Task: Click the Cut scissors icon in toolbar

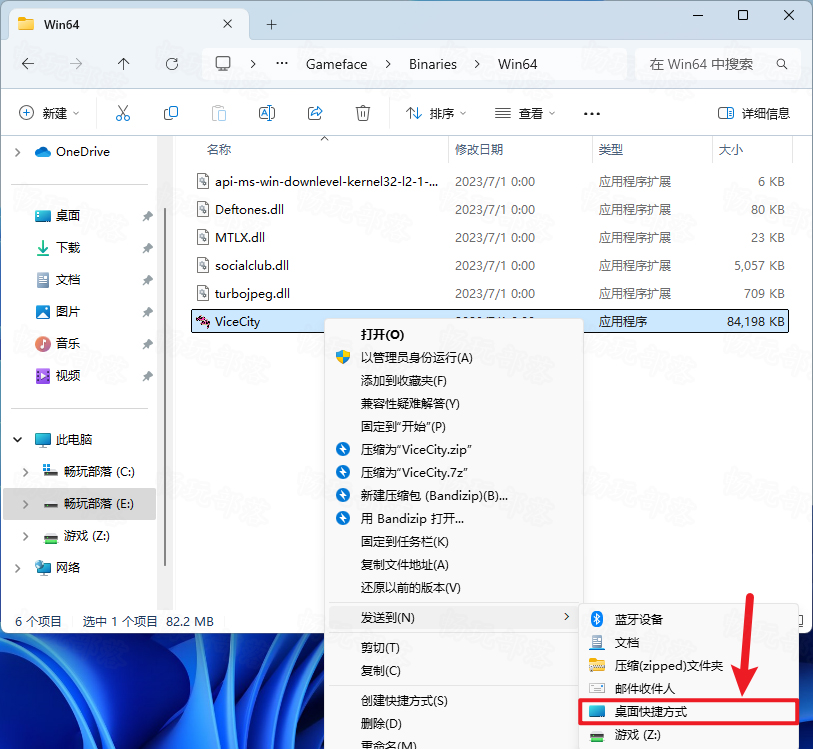Action: tap(123, 113)
